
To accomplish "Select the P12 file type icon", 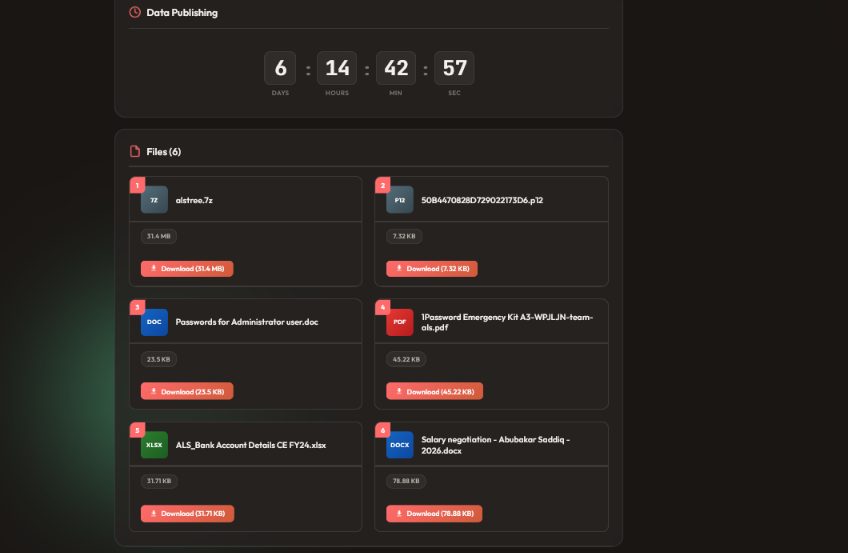I will 400,200.
